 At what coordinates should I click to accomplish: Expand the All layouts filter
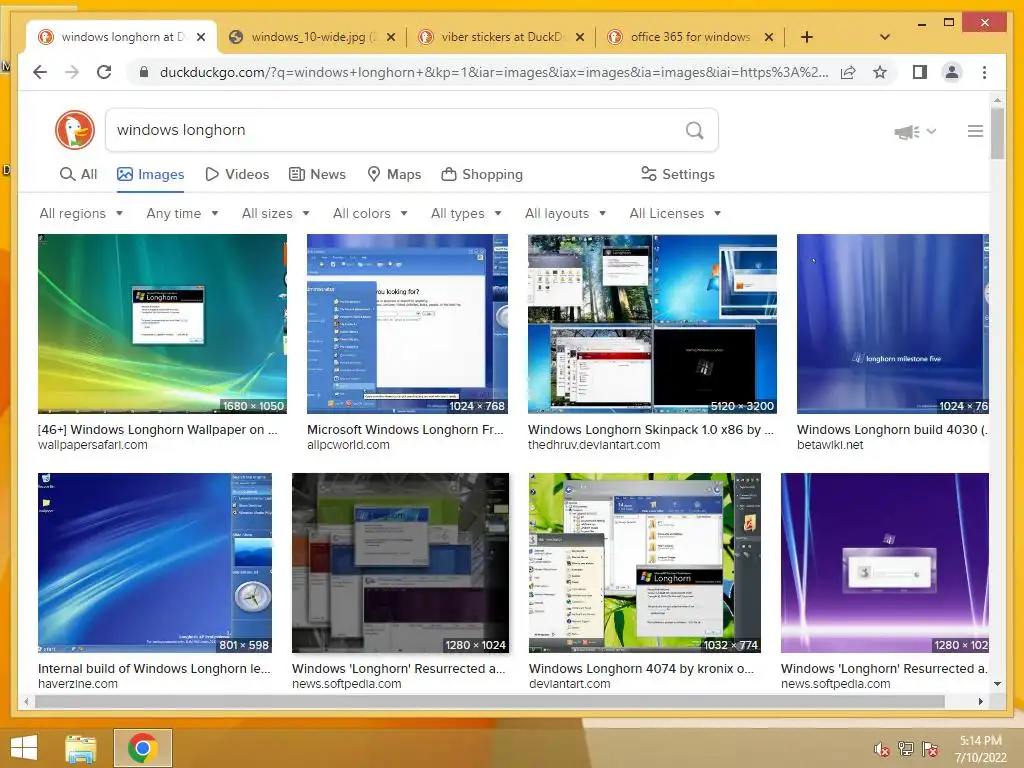pyautogui.click(x=566, y=214)
